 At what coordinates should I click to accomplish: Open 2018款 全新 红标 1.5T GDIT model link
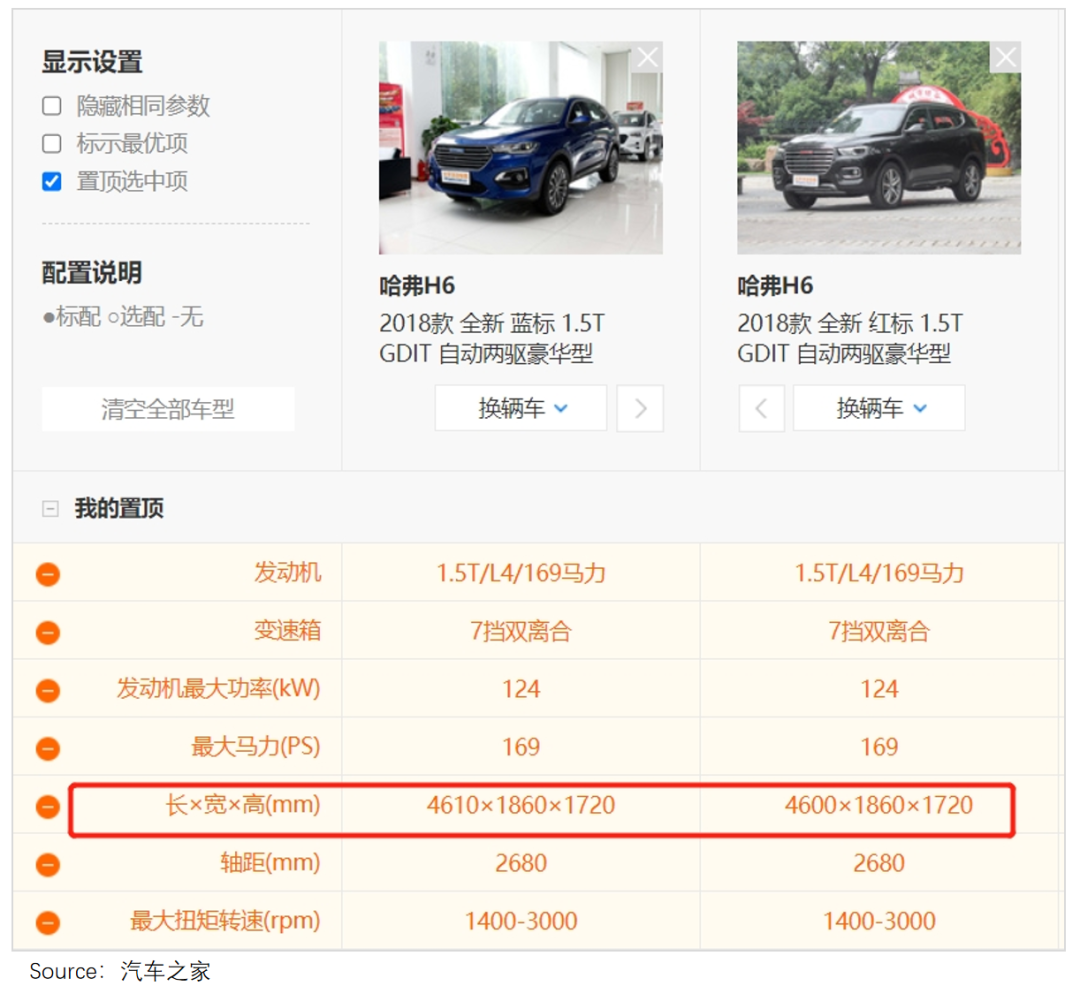850,338
